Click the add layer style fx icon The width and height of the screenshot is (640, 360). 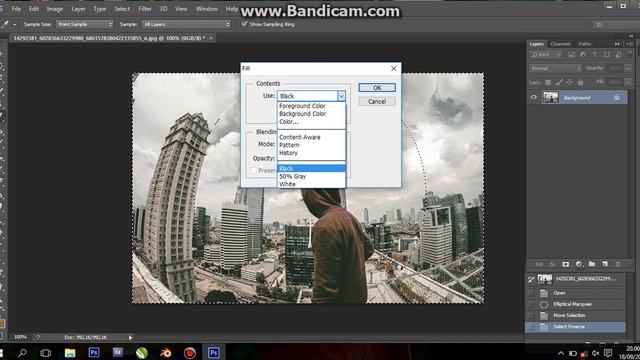coord(552,264)
